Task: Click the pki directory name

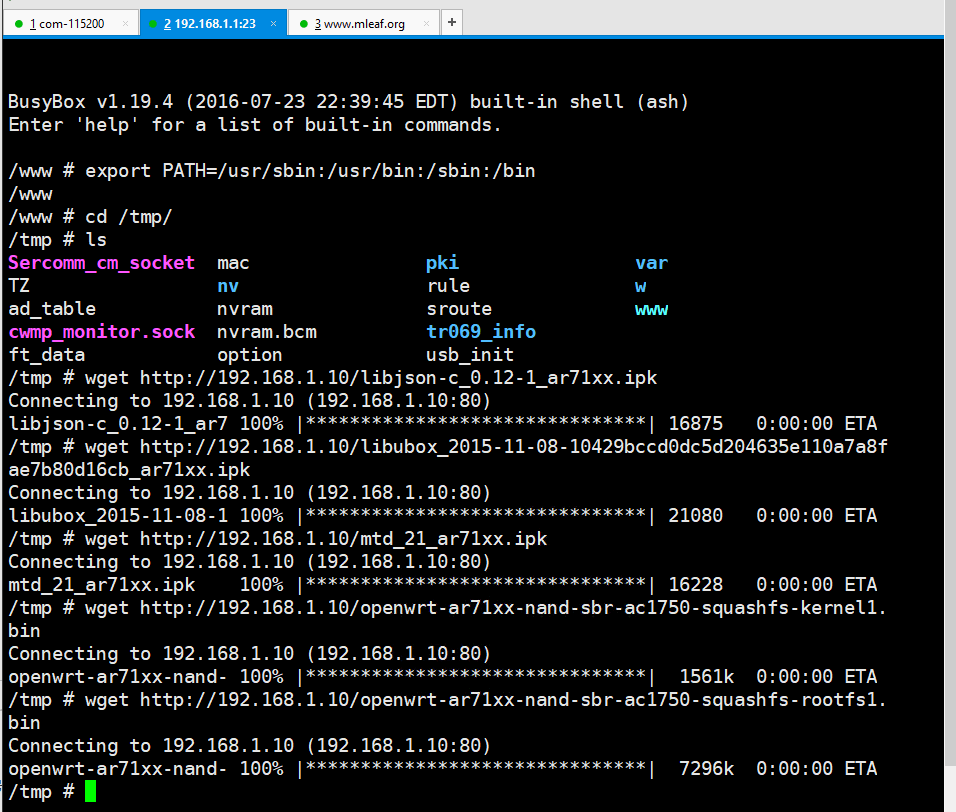Action: click(442, 263)
